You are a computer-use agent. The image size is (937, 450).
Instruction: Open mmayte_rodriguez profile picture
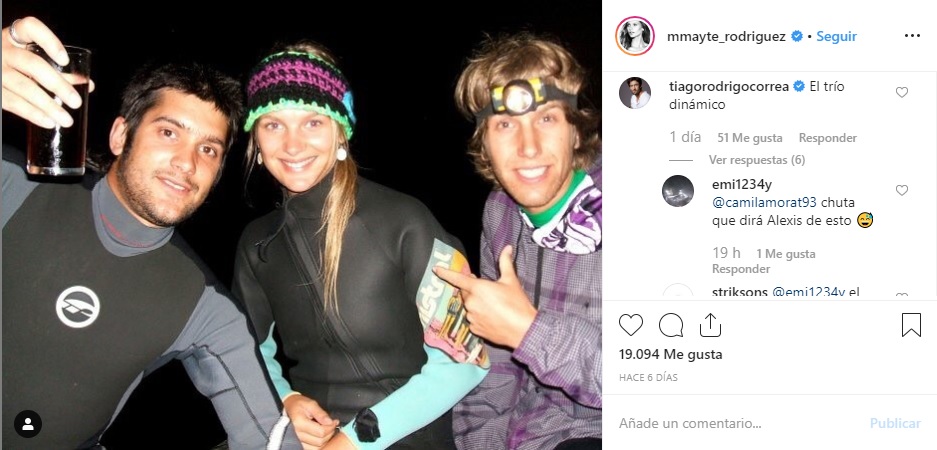[635, 36]
